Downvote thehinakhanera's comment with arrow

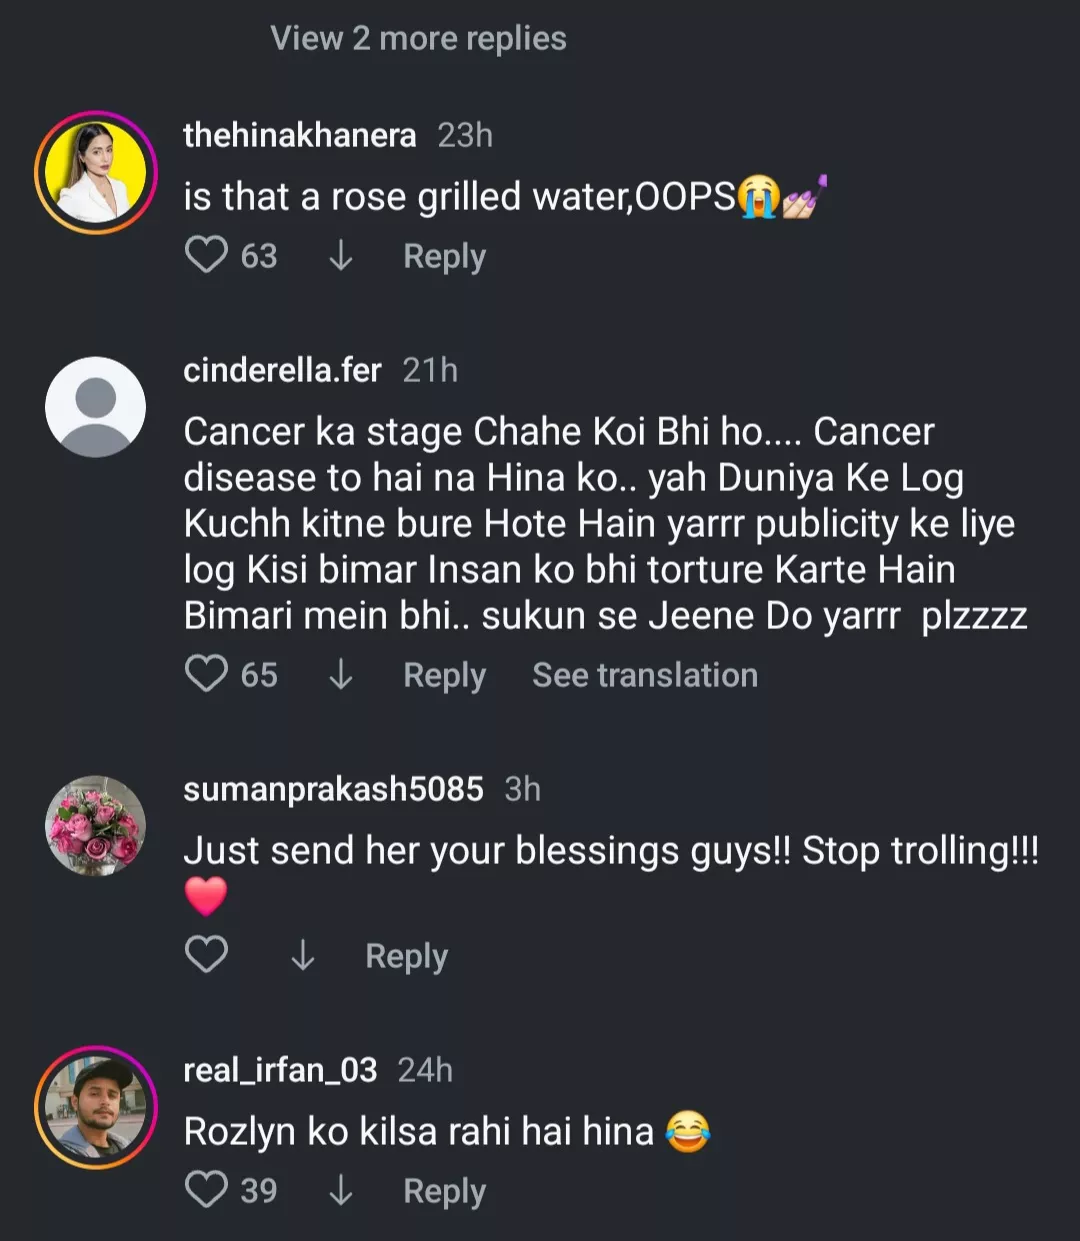coord(341,256)
